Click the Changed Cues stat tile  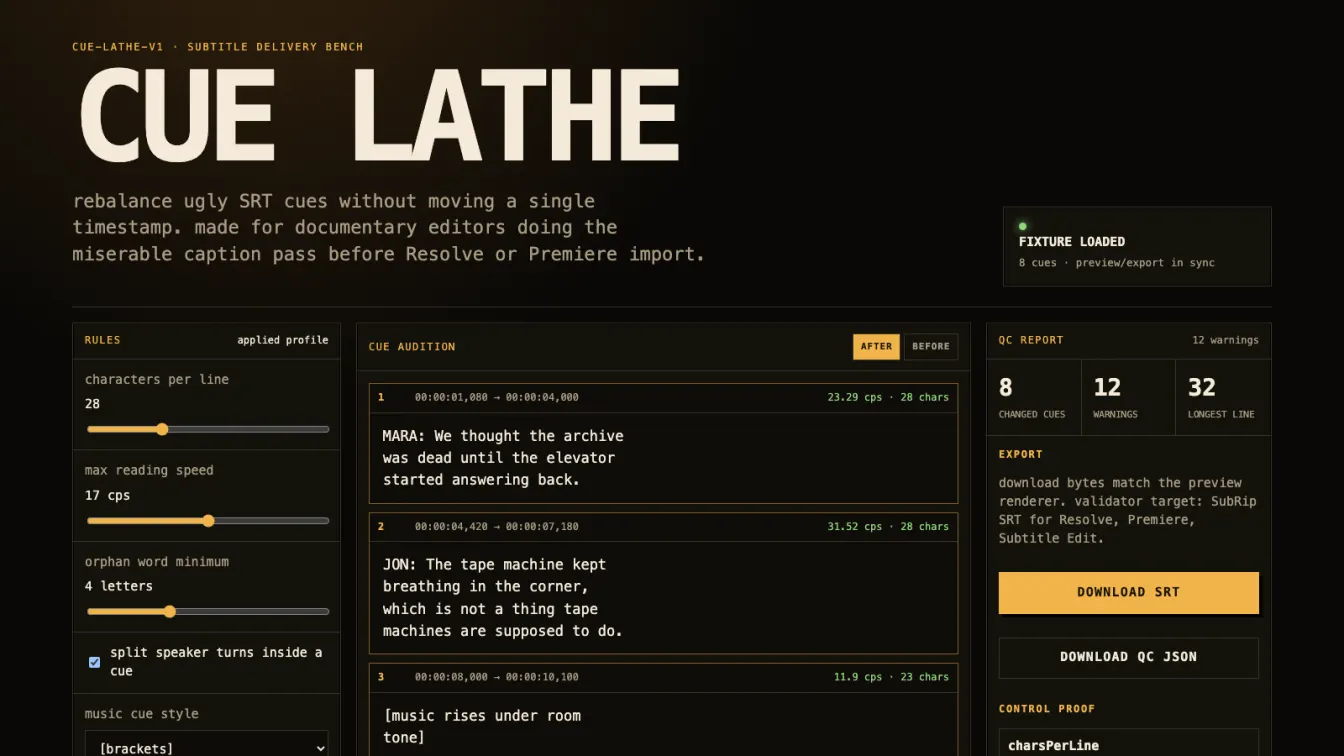pos(1034,397)
